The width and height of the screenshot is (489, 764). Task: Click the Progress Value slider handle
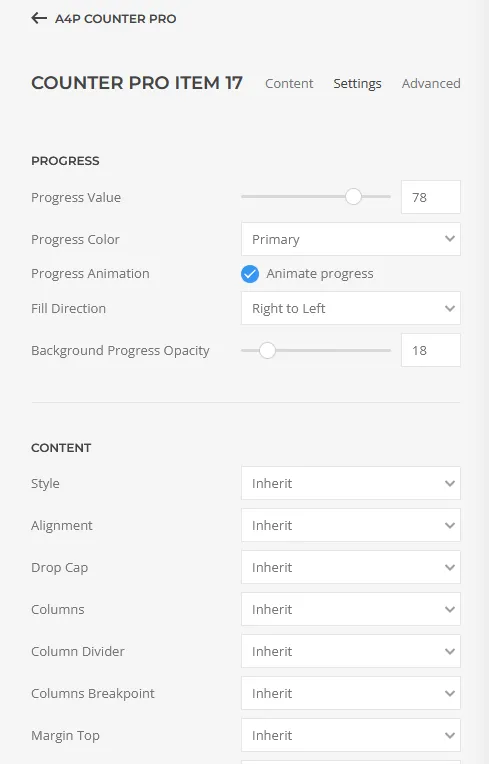[353, 197]
